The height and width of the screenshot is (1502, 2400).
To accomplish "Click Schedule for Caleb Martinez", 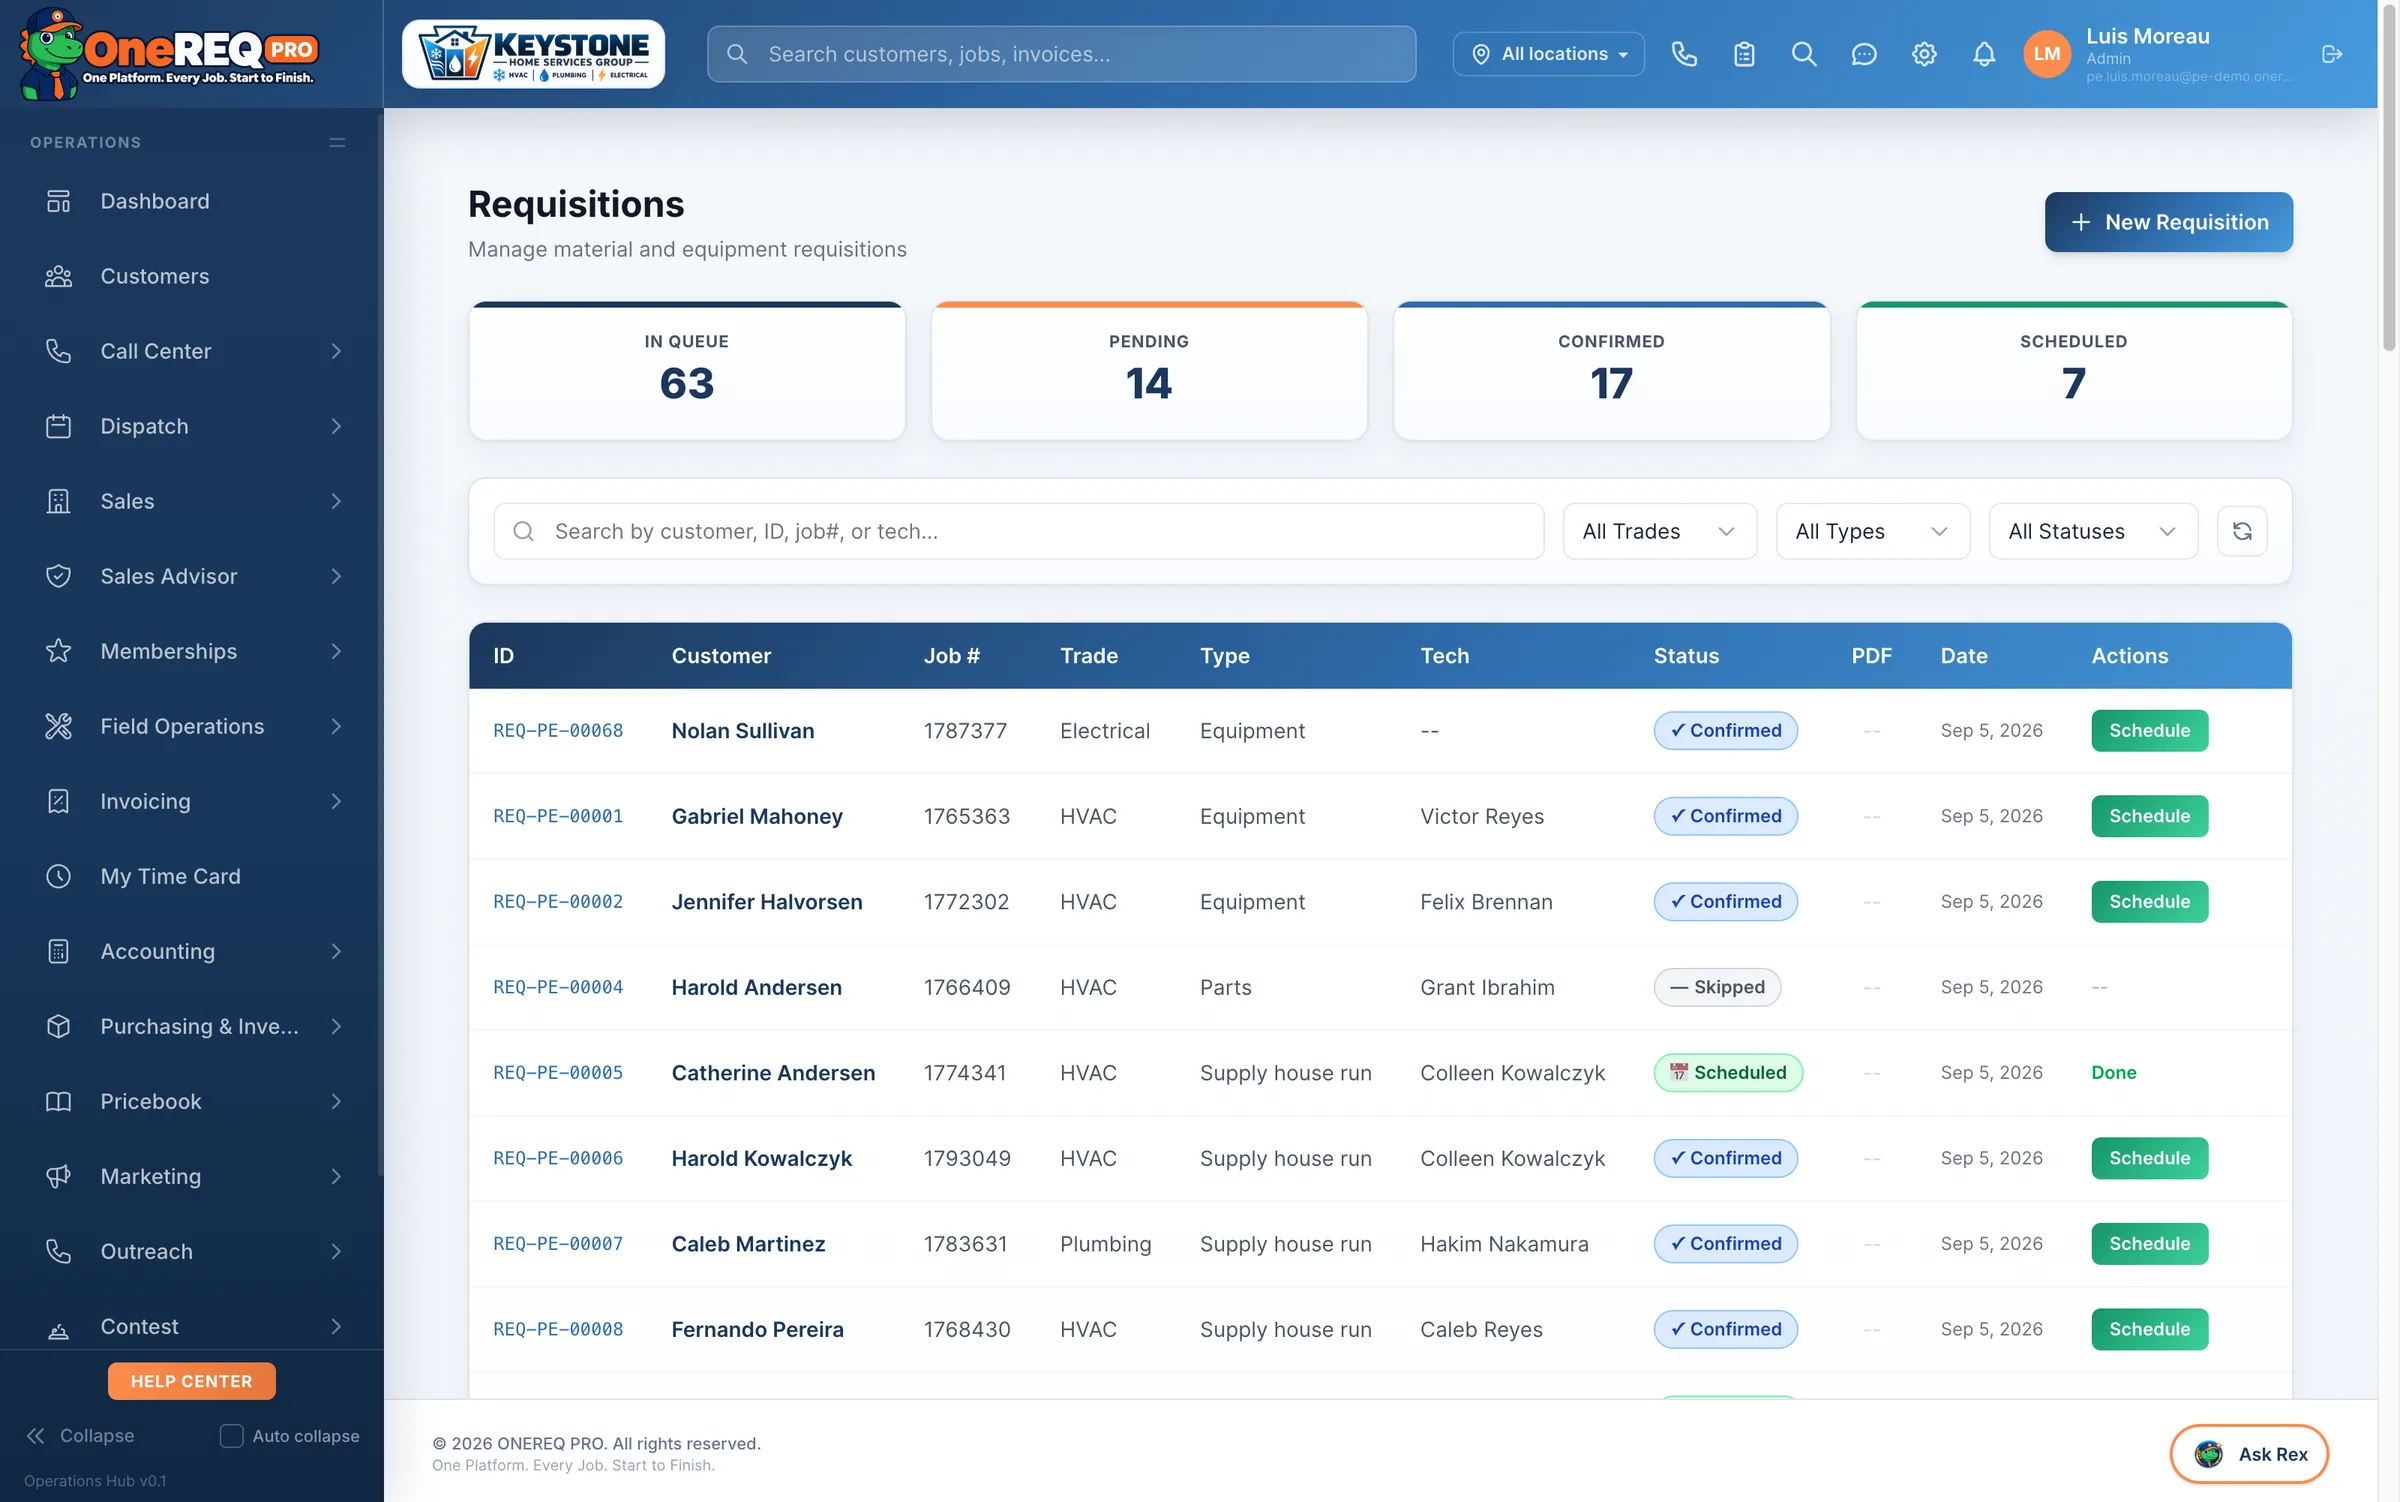I will point(2149,1243).
